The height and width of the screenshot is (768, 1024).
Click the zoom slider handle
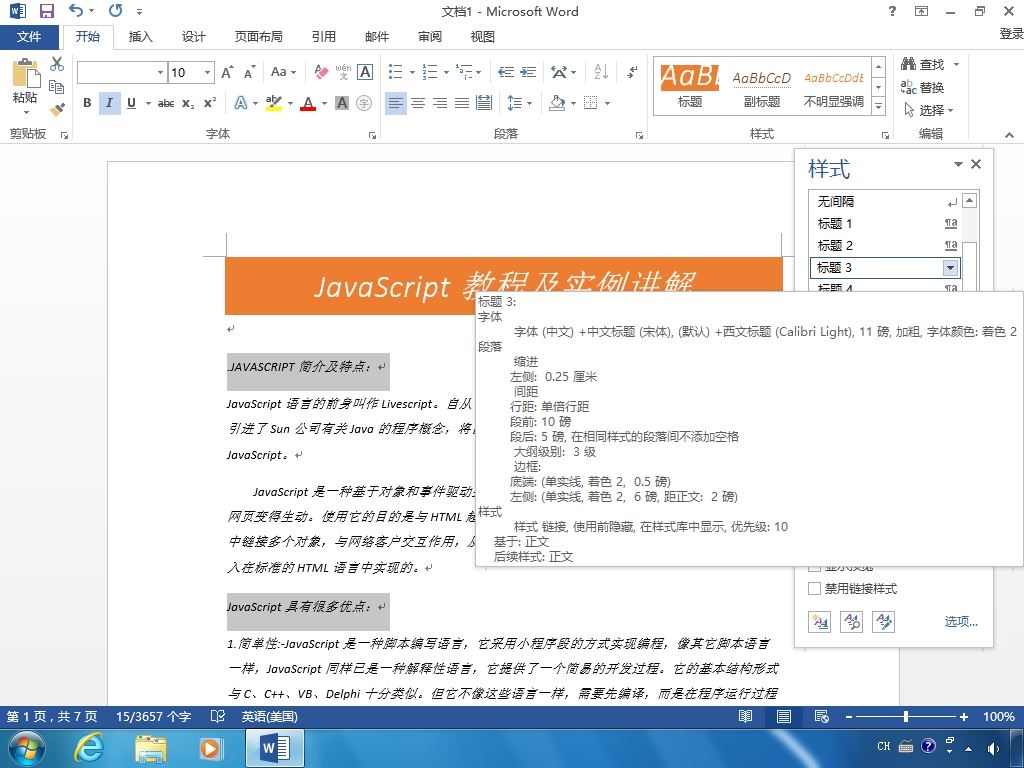[906, 716]
